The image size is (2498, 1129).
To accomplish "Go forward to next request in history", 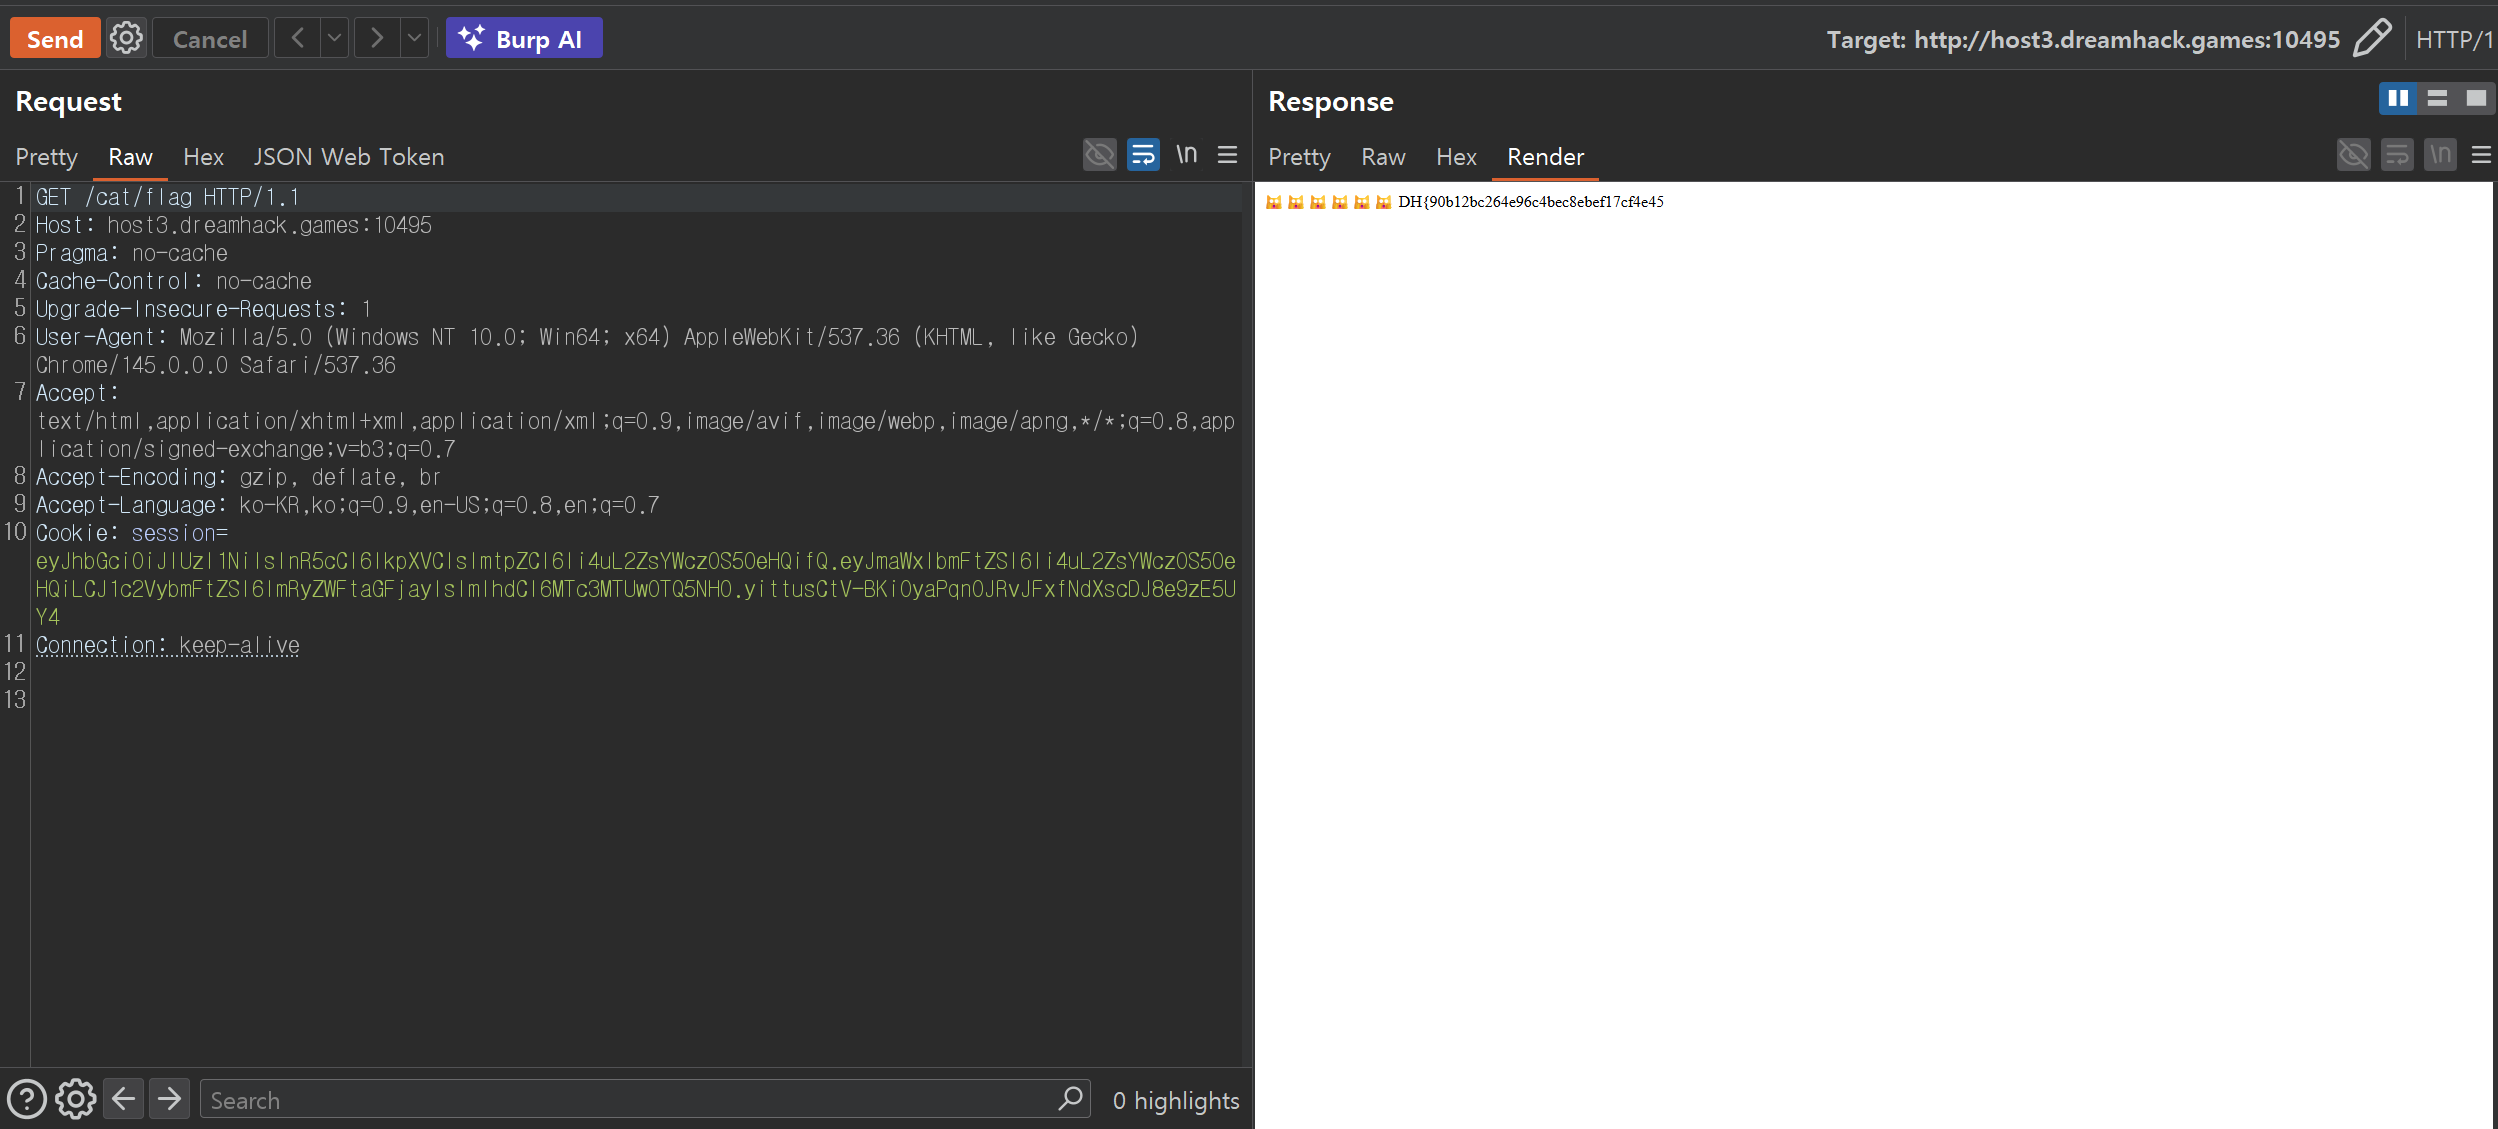I will [377, 38].
